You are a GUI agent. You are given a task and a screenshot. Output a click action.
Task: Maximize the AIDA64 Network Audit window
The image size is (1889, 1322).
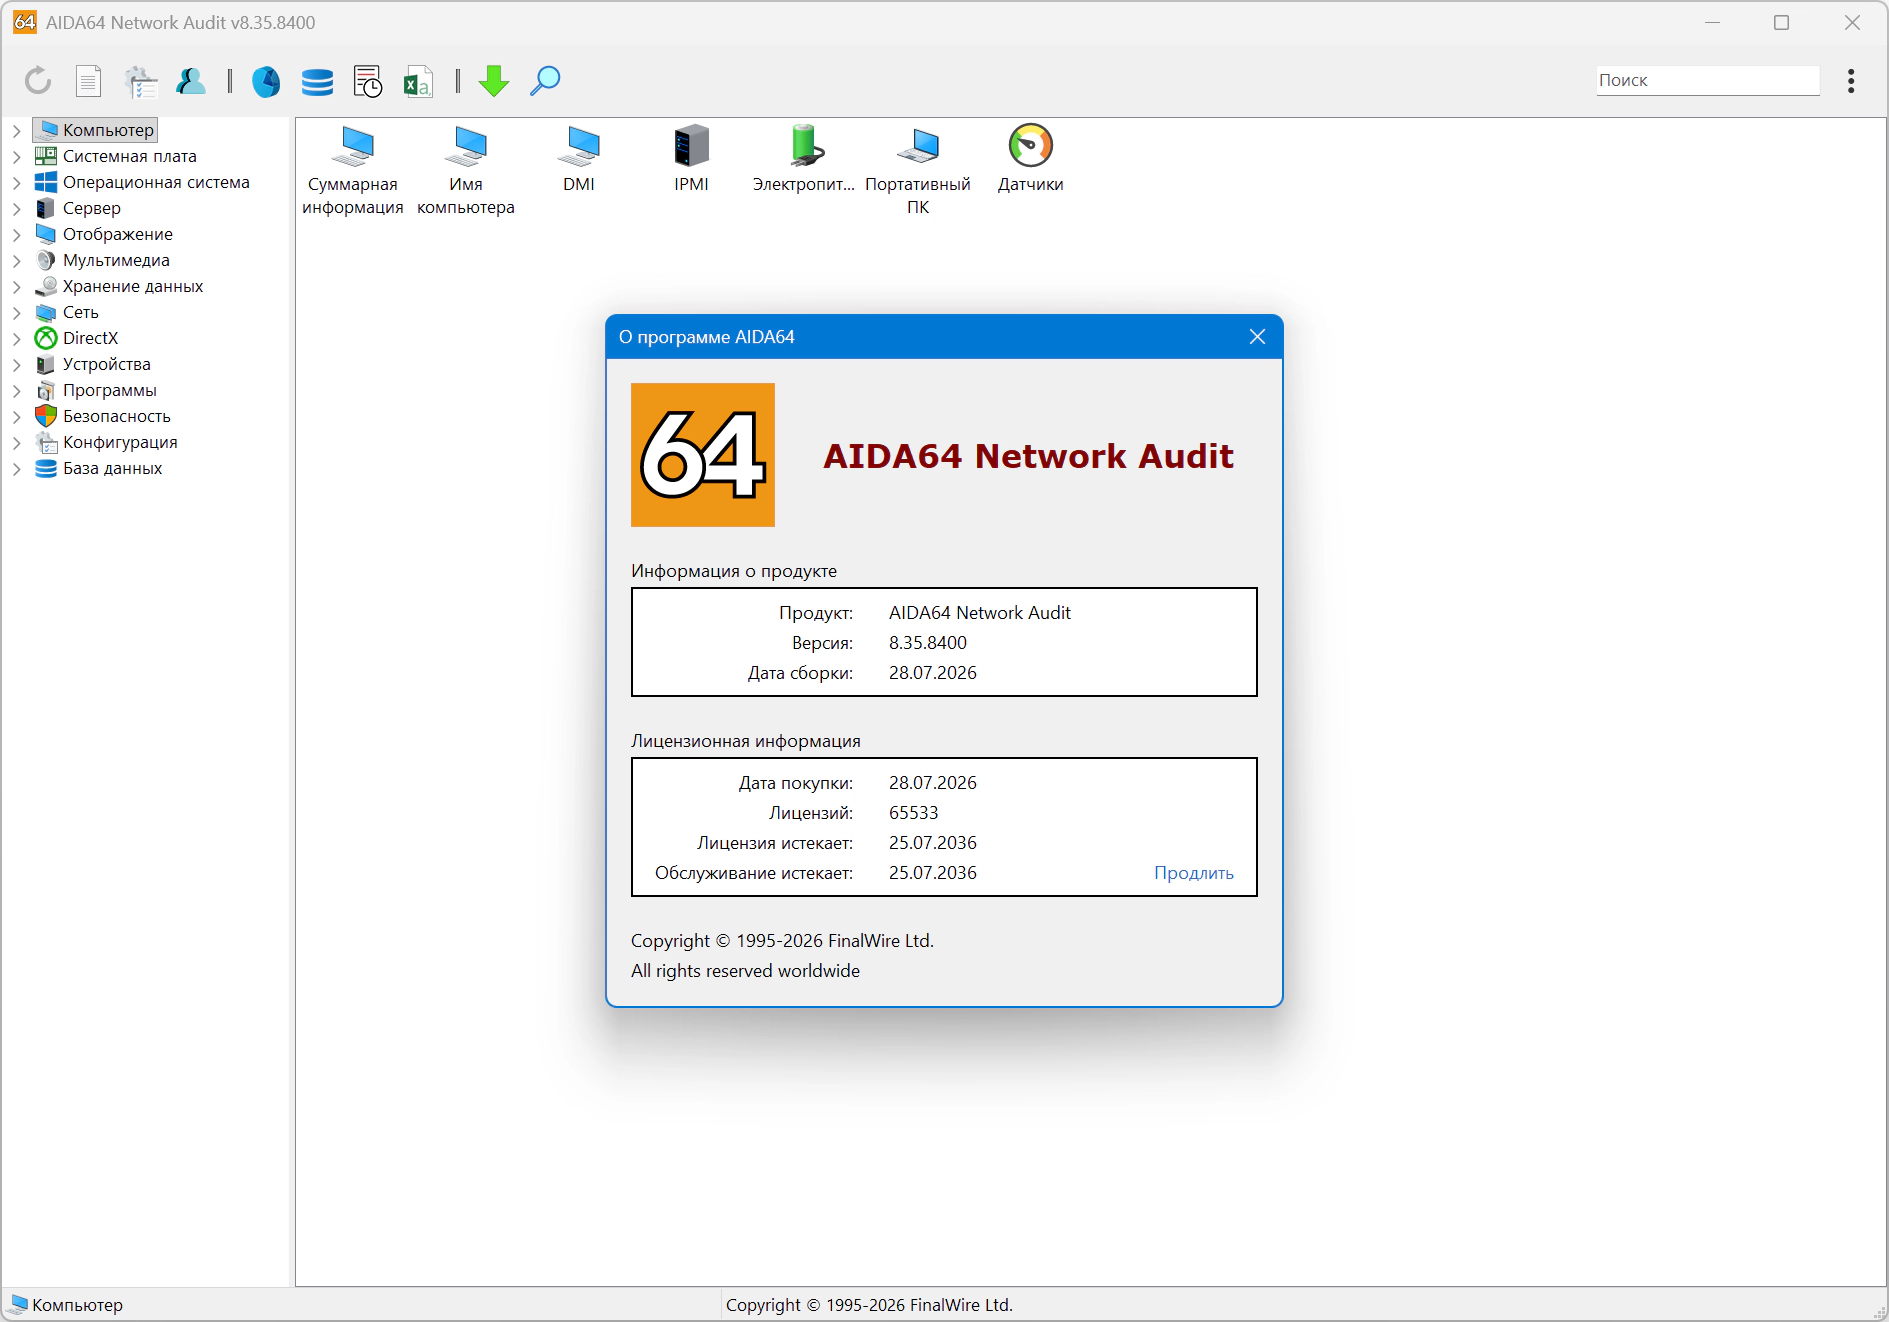click(x=1781, y=22)
